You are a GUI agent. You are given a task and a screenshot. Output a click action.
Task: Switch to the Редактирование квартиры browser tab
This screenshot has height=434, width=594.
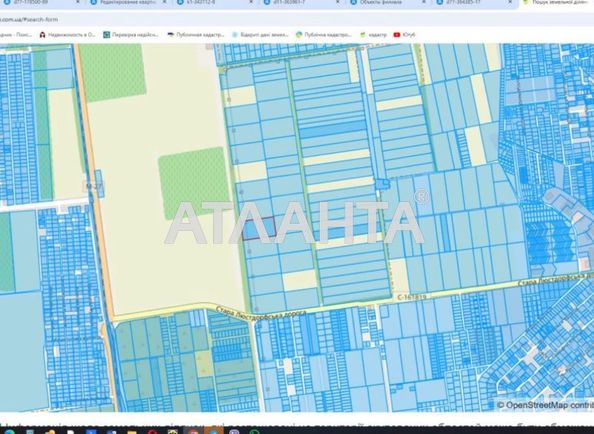[127, 3]
